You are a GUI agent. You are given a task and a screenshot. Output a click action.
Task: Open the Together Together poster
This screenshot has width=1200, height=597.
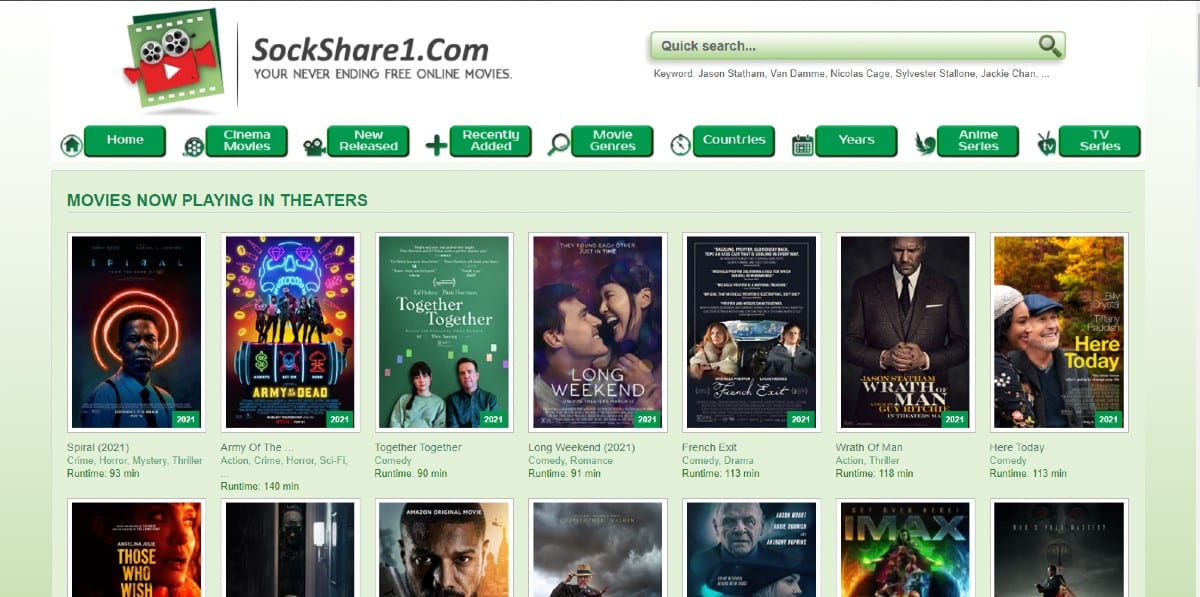[x=444, y=332]
